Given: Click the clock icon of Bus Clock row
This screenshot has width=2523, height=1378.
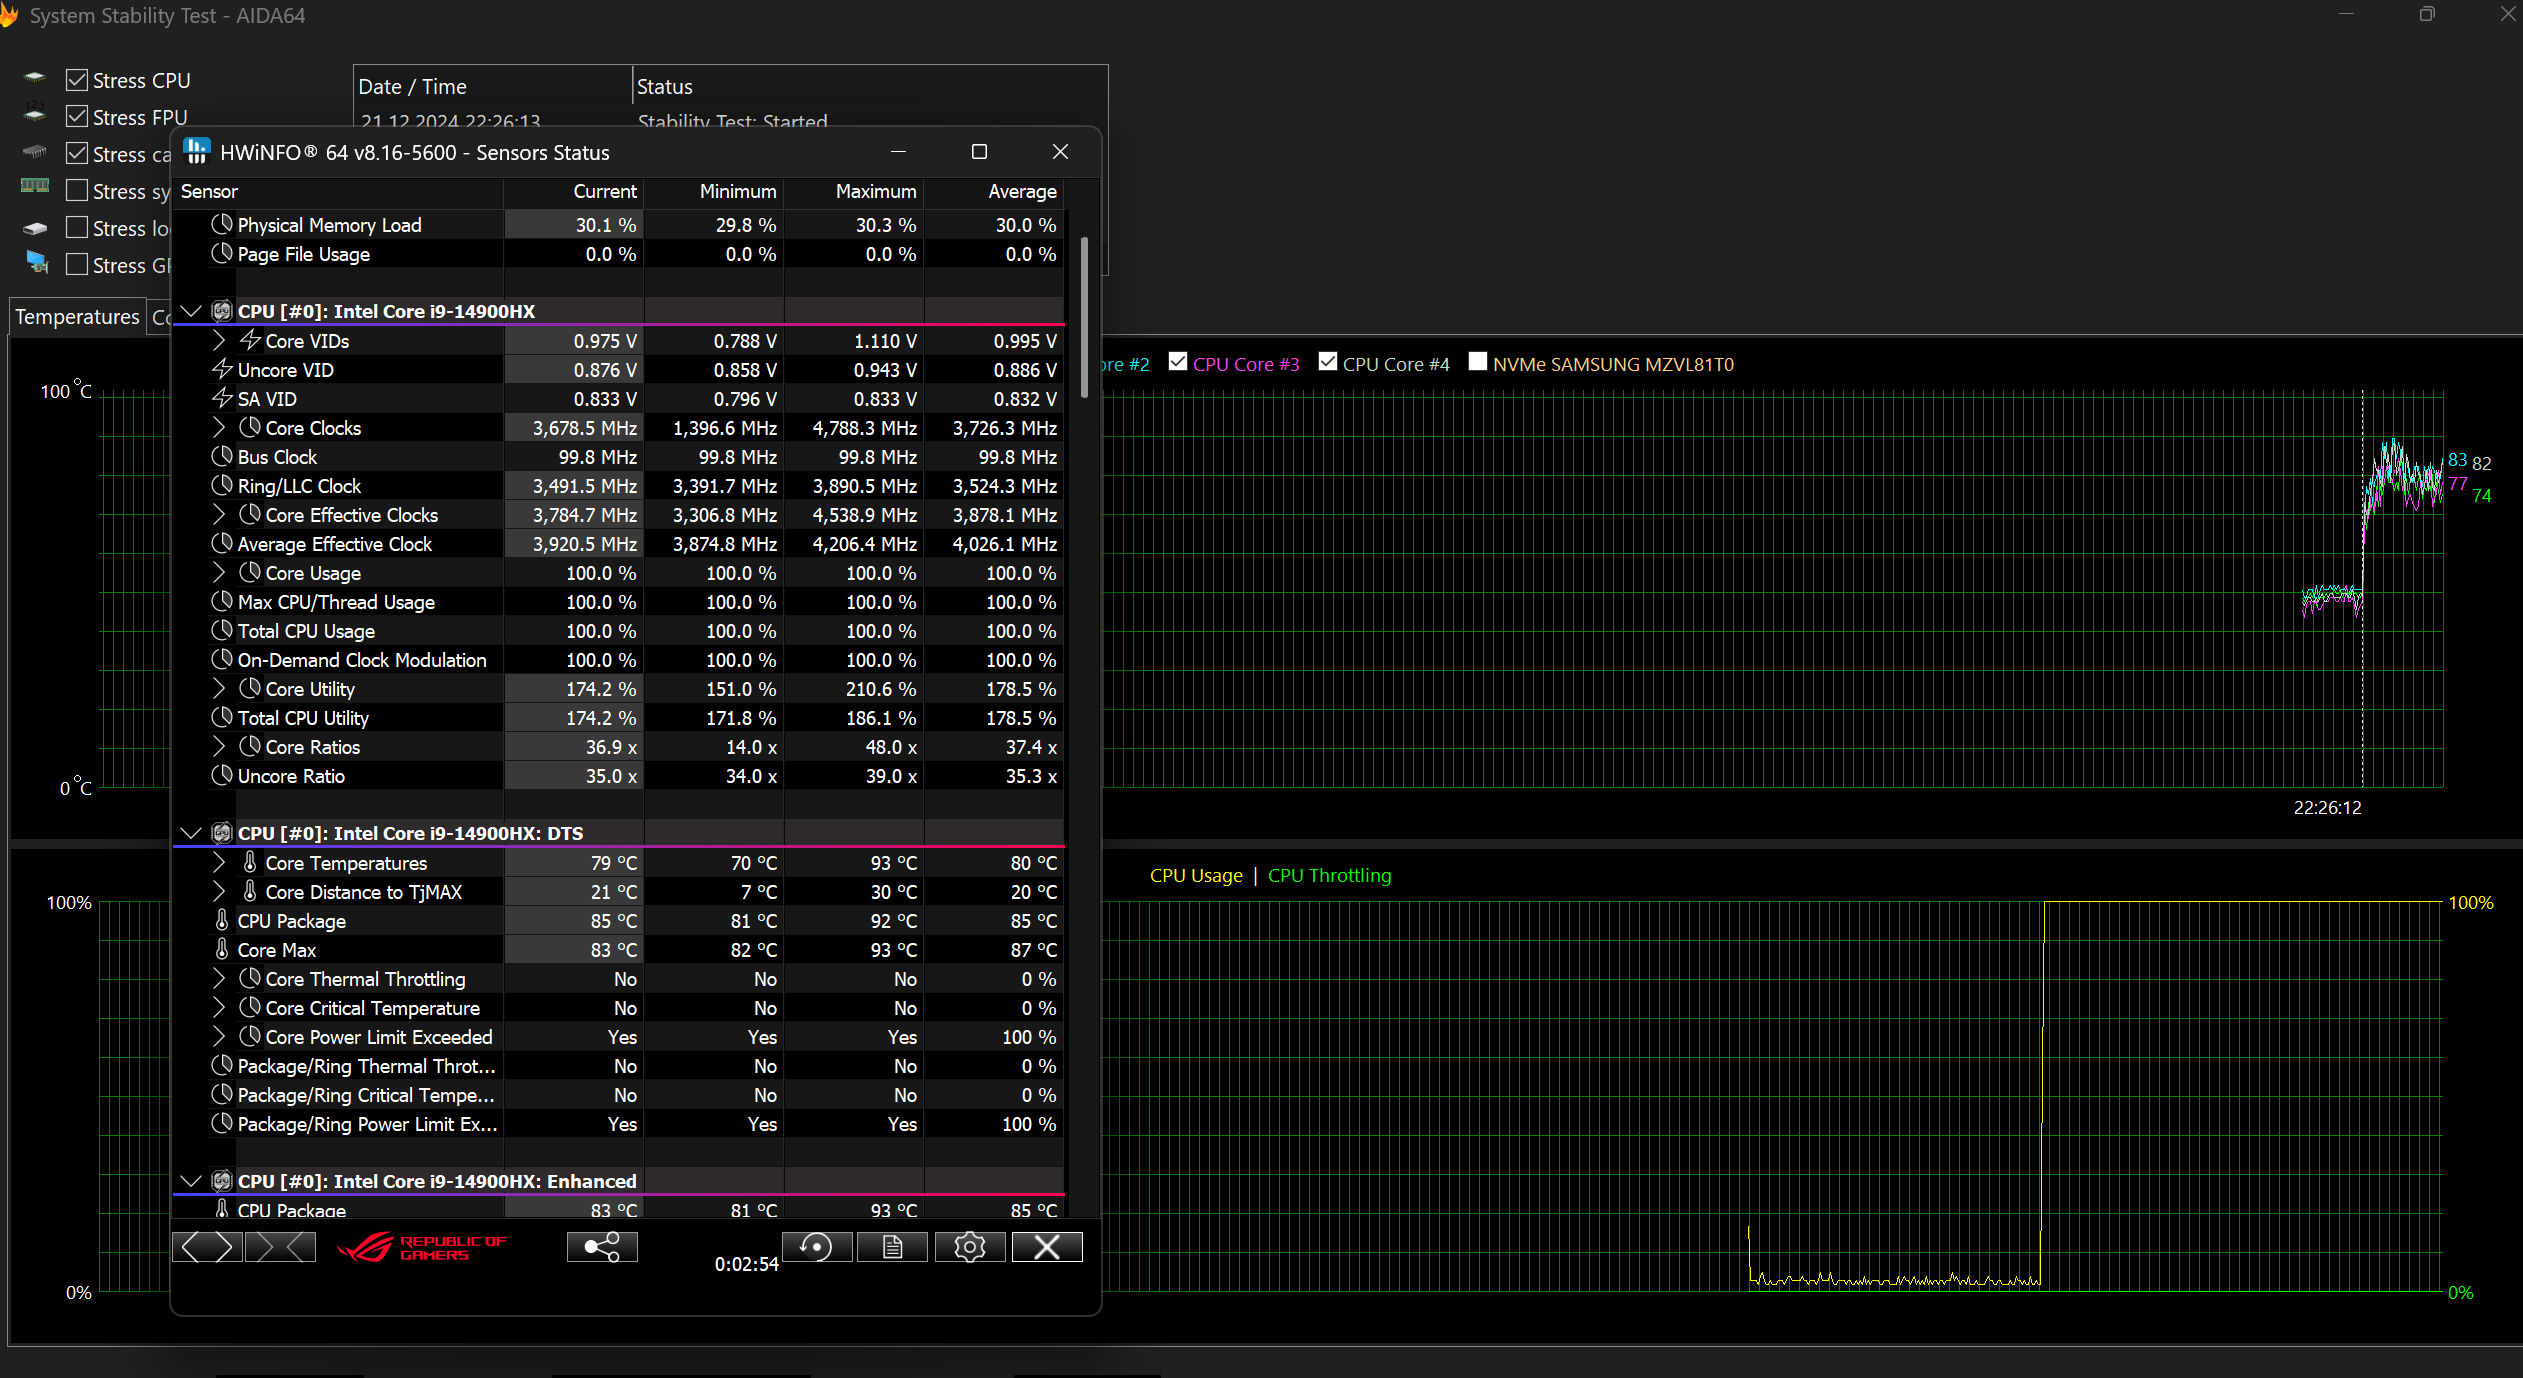Looking at the screenshot, I should (x=222, y=456).
